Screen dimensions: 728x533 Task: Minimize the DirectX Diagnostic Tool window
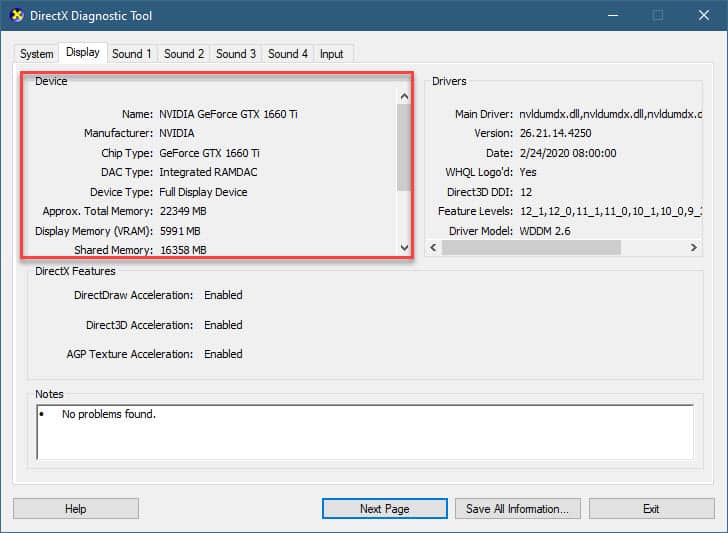[613, 15]
